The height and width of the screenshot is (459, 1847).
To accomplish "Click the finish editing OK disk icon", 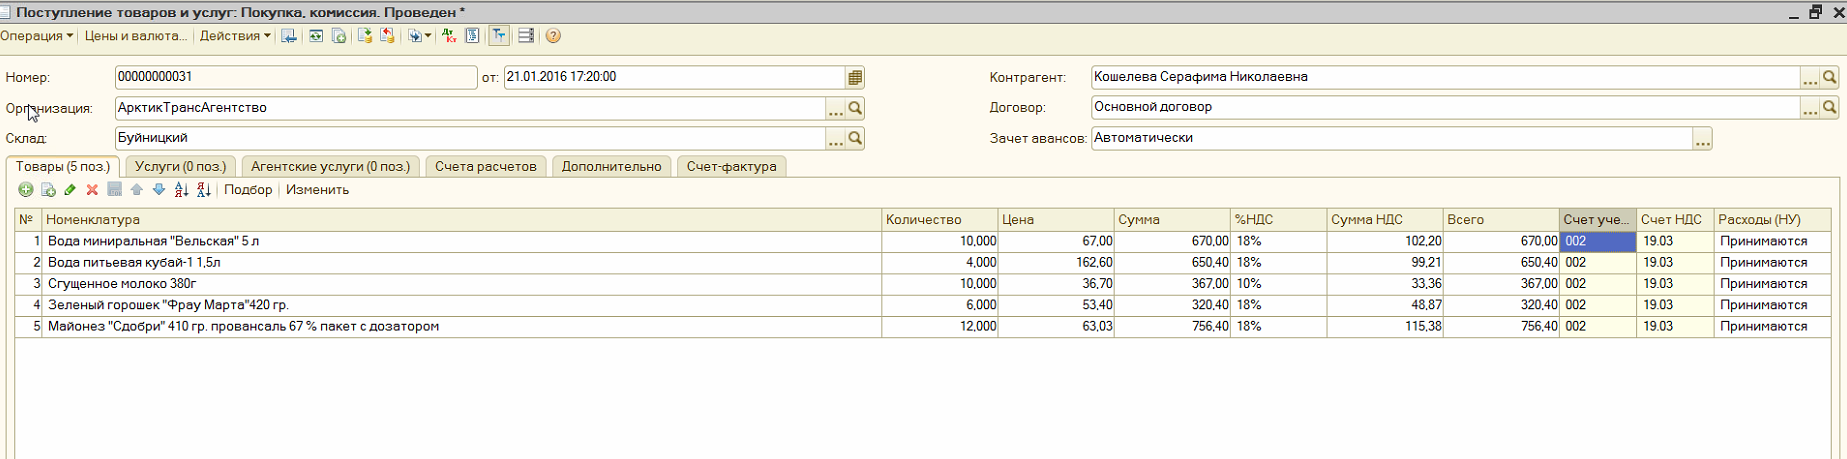I will [x=115, y=190].
